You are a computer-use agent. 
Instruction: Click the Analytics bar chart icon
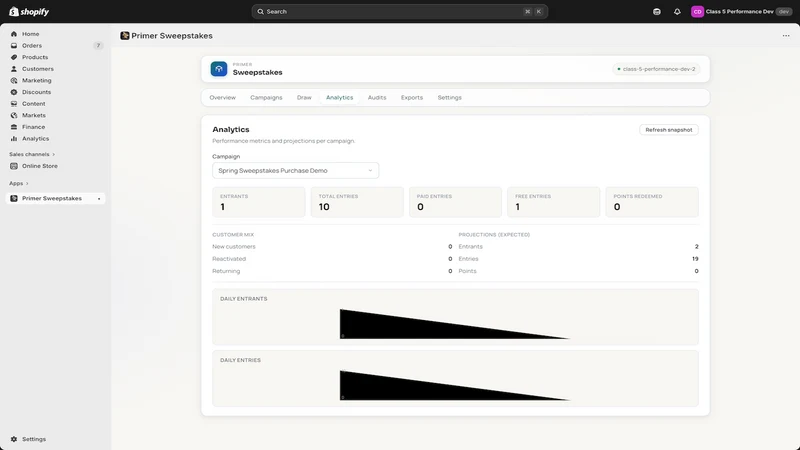pos(14,139)
